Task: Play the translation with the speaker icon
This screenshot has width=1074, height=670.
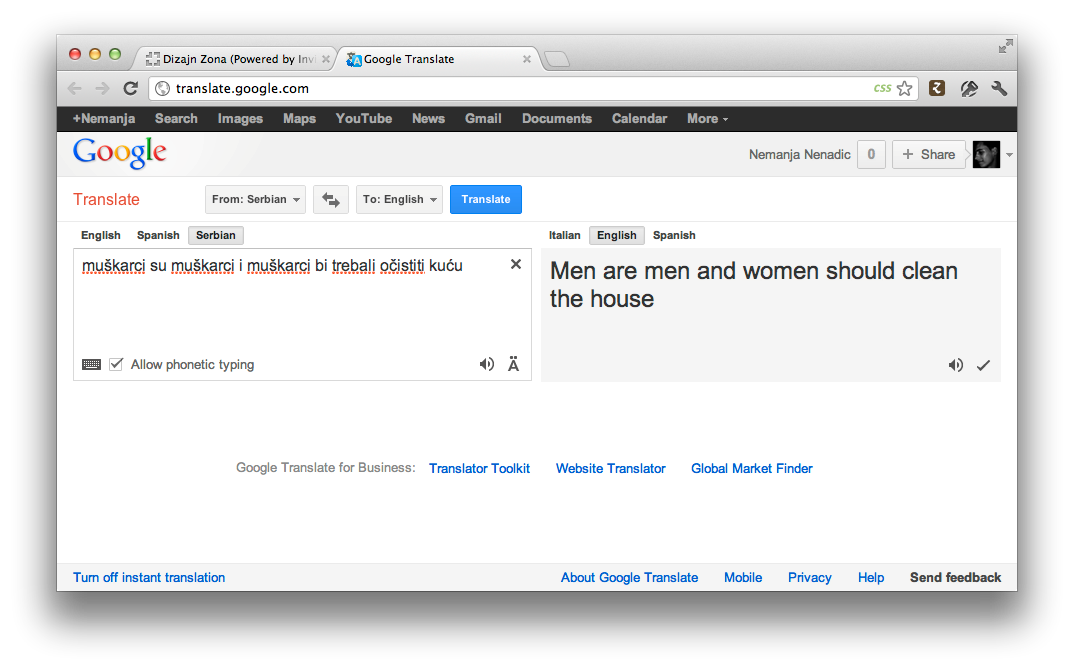Action: click(x=955, y=365)
